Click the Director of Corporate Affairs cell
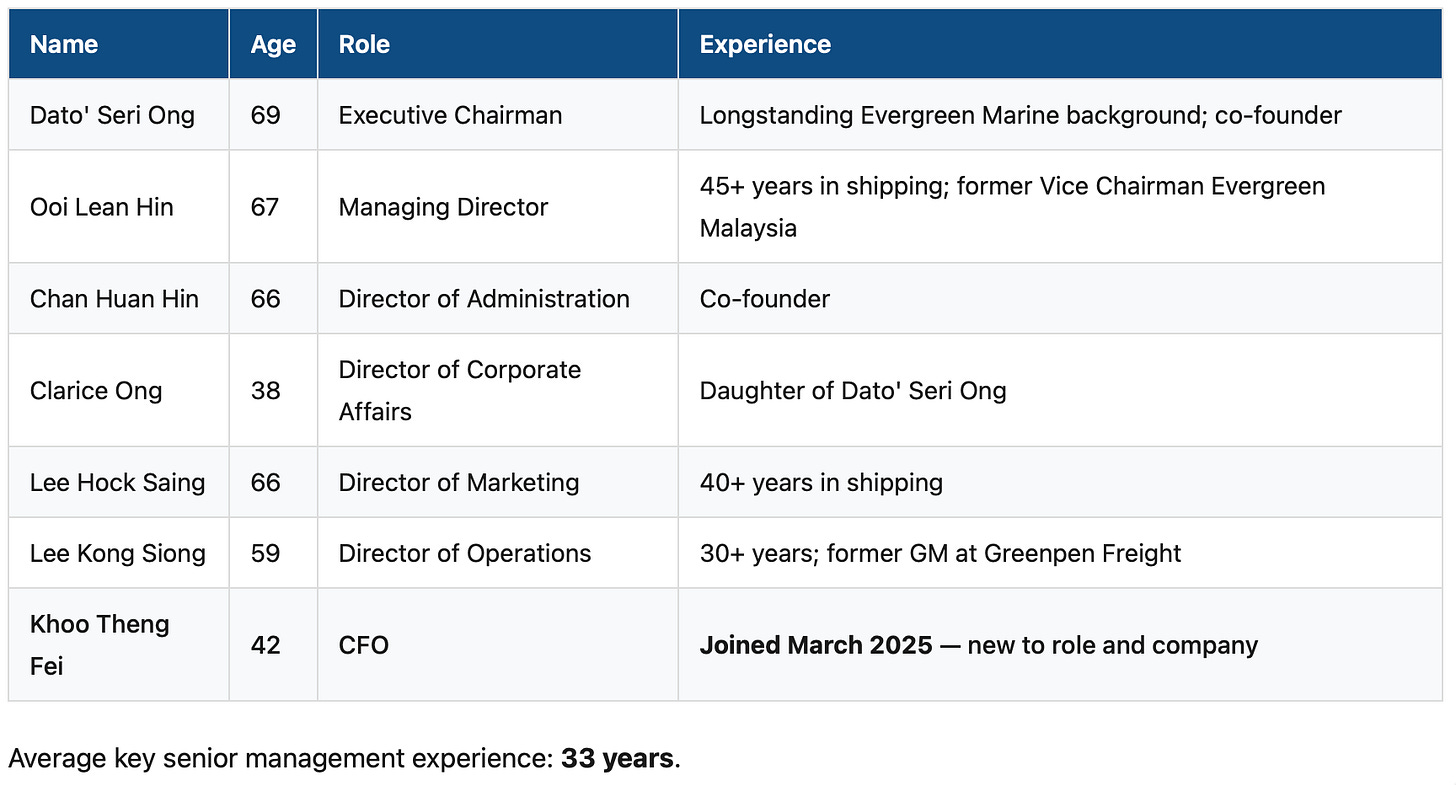 pos(497,390)
